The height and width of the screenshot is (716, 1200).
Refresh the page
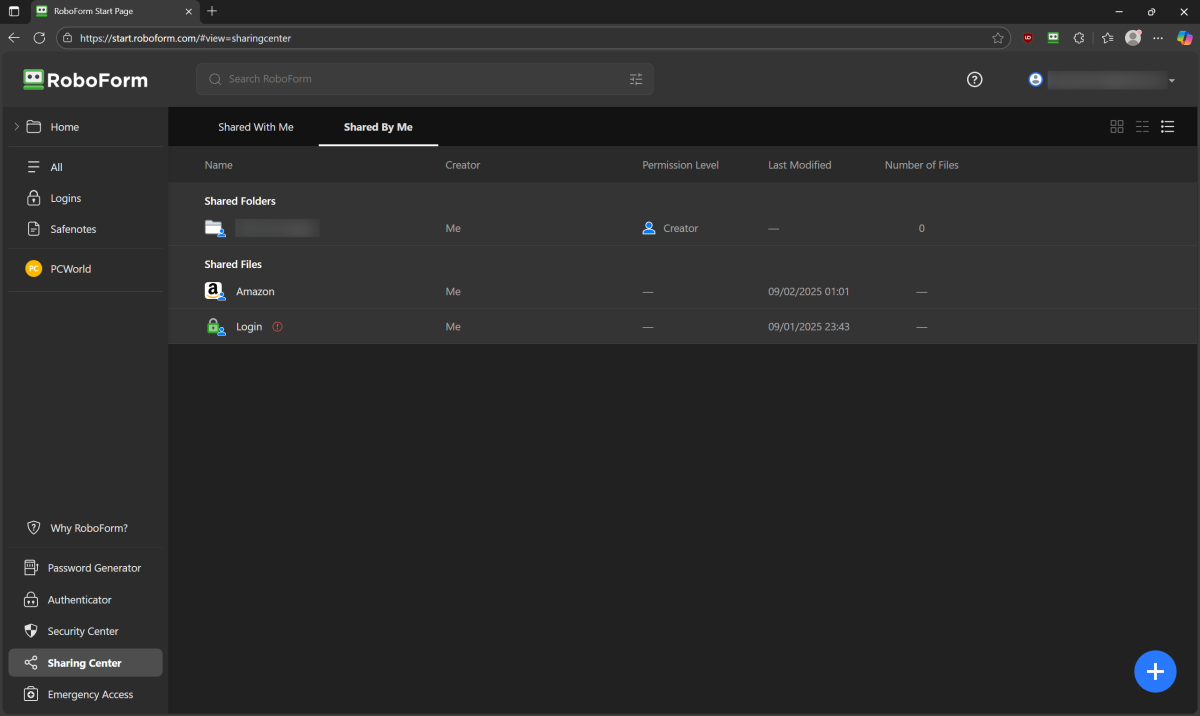click(x=39, y=38)
